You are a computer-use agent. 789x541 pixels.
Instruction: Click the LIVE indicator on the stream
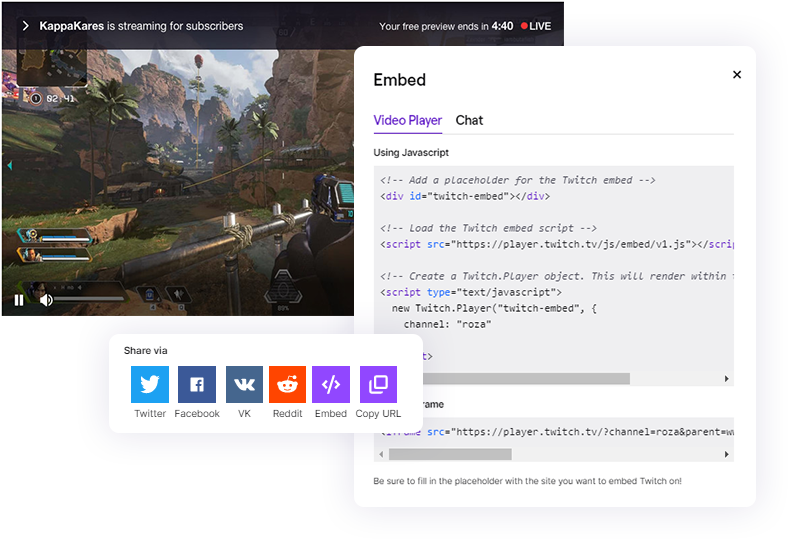pyautogui.click(x=536, y=26)
